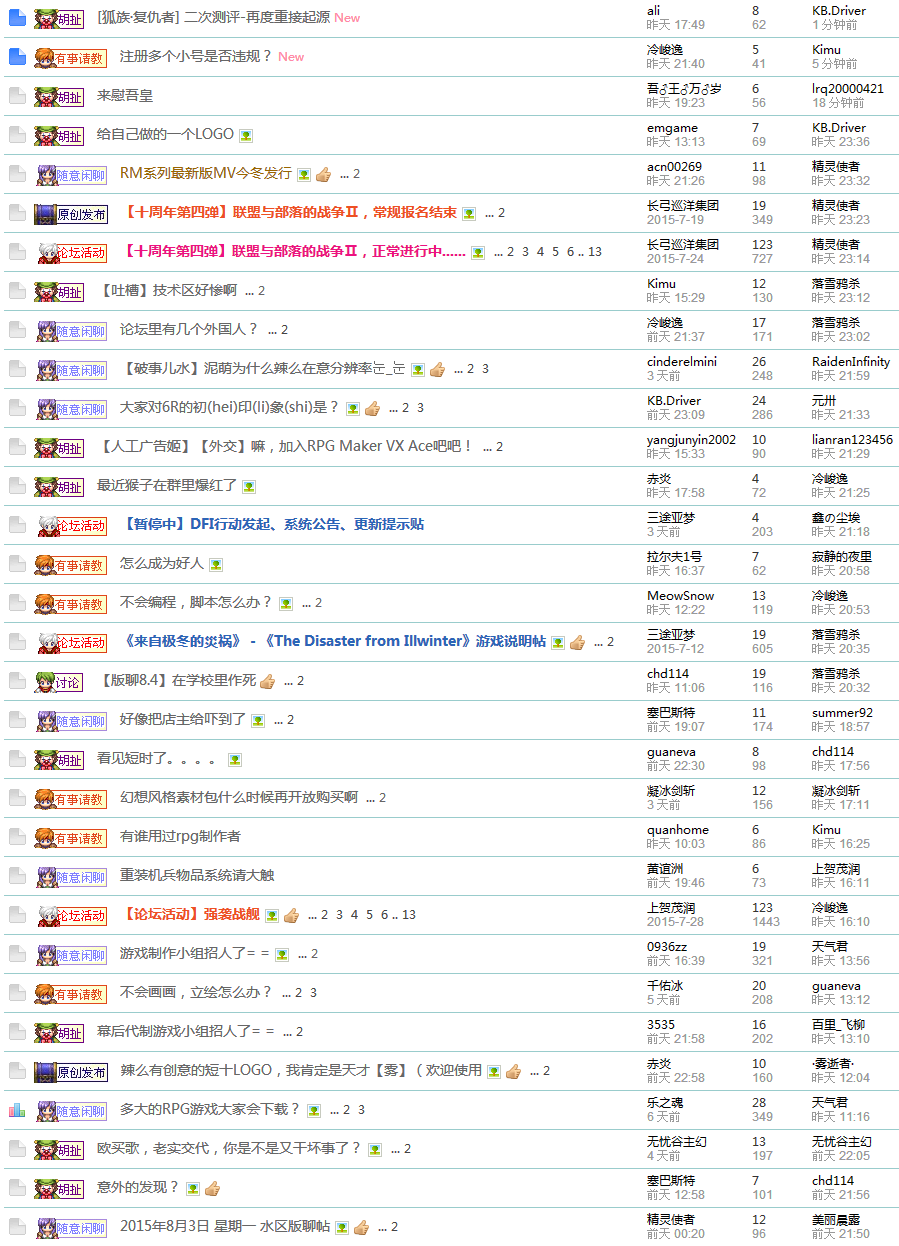This screenshot has width=899, height=1246.
Task: Click the New label after 注册多个小号是否违规
Action: 291,57
